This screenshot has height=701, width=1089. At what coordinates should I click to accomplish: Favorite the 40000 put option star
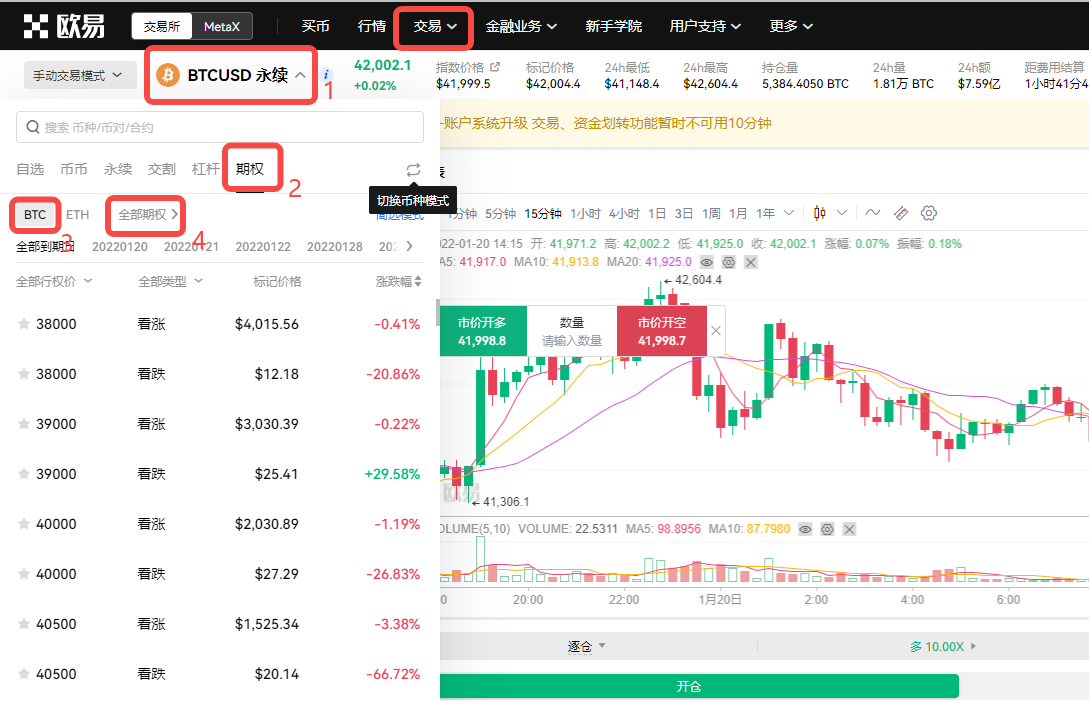[24, 574]
